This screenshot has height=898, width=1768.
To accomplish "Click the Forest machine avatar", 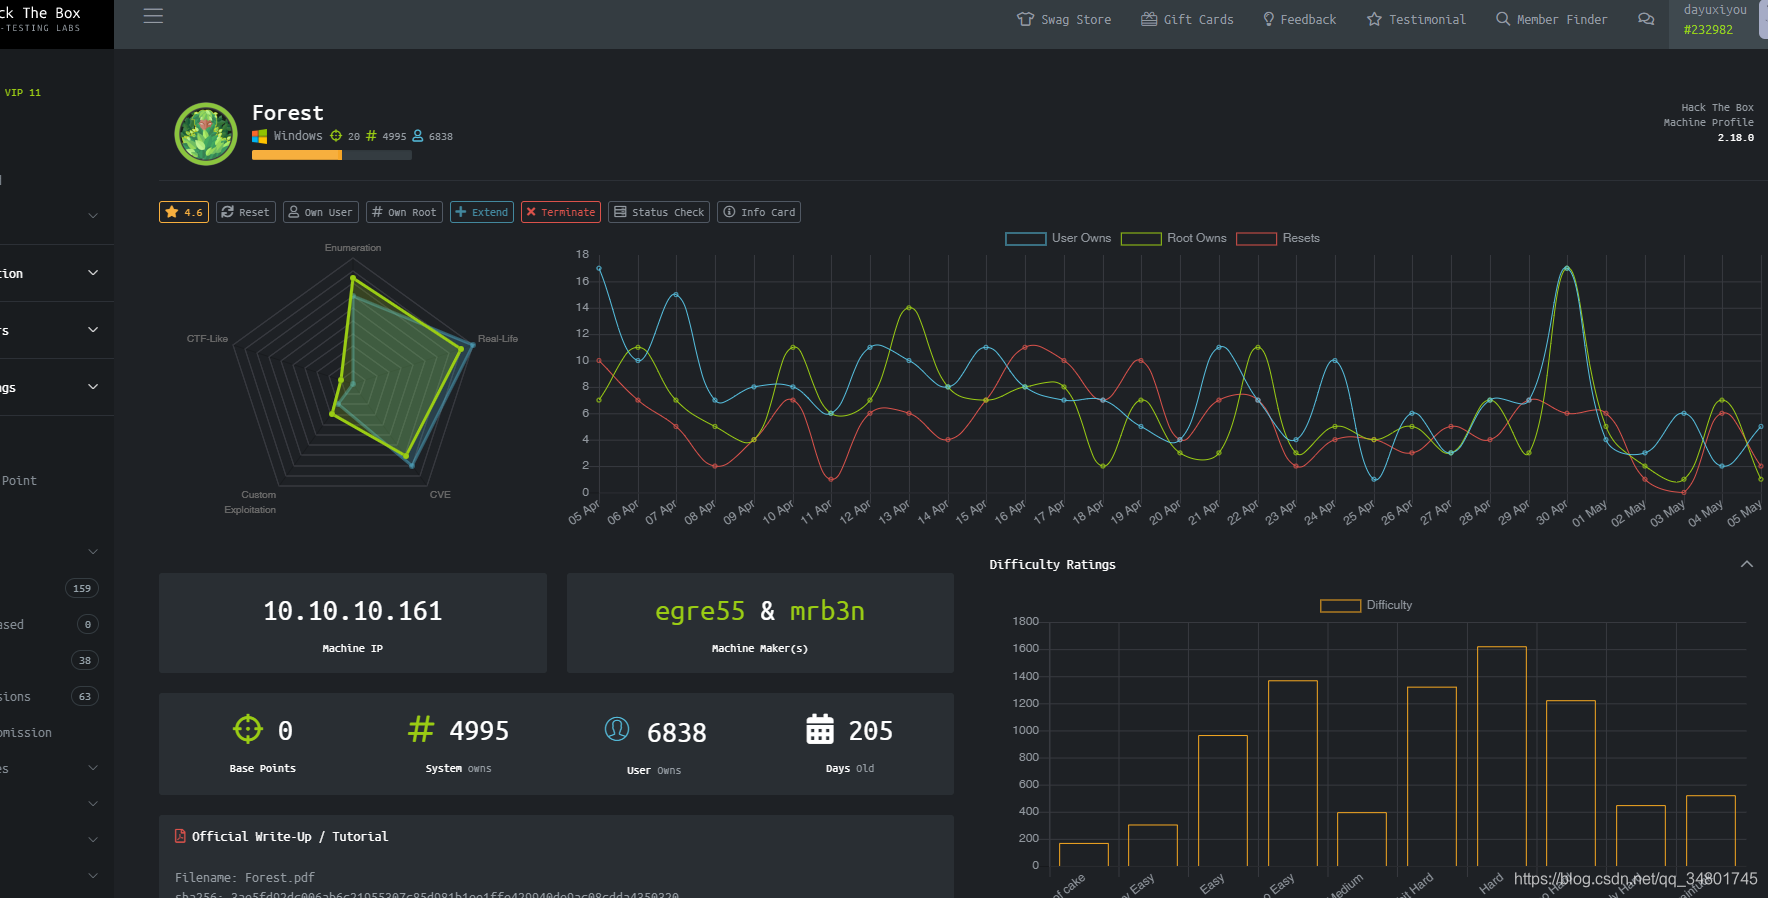I will point(206,133).
